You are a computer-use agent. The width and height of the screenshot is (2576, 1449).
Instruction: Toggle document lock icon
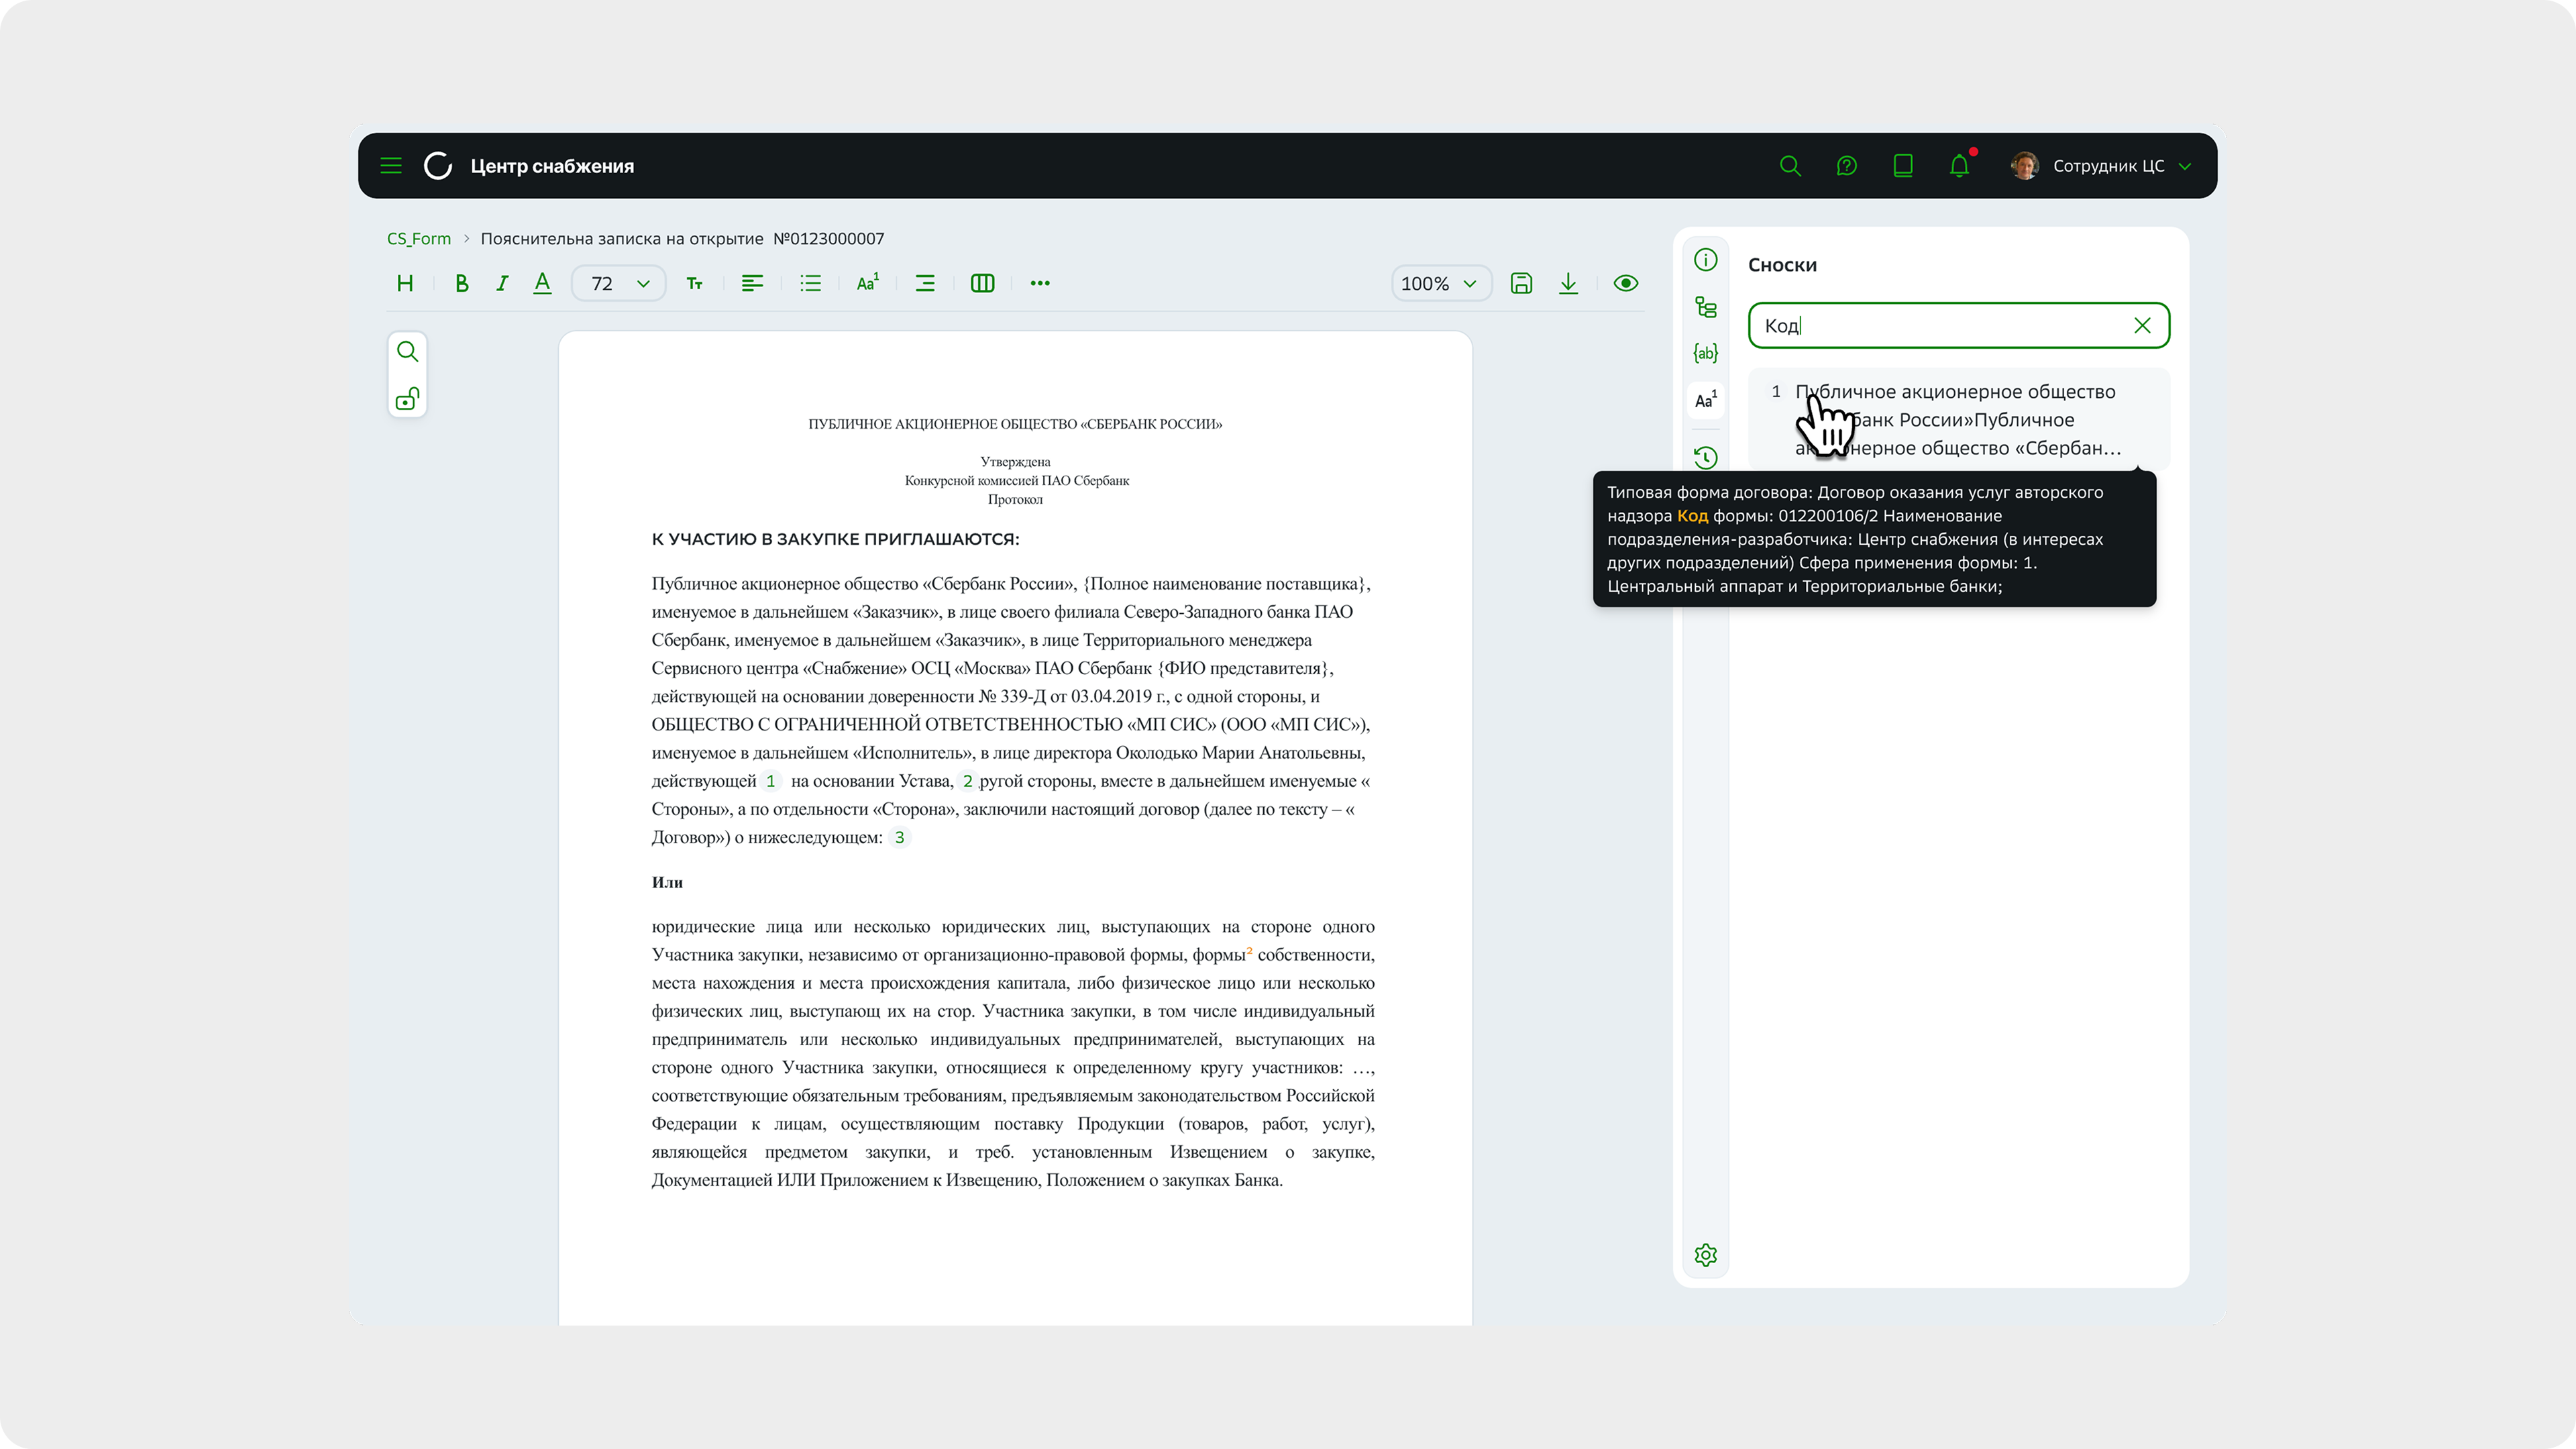407,399
